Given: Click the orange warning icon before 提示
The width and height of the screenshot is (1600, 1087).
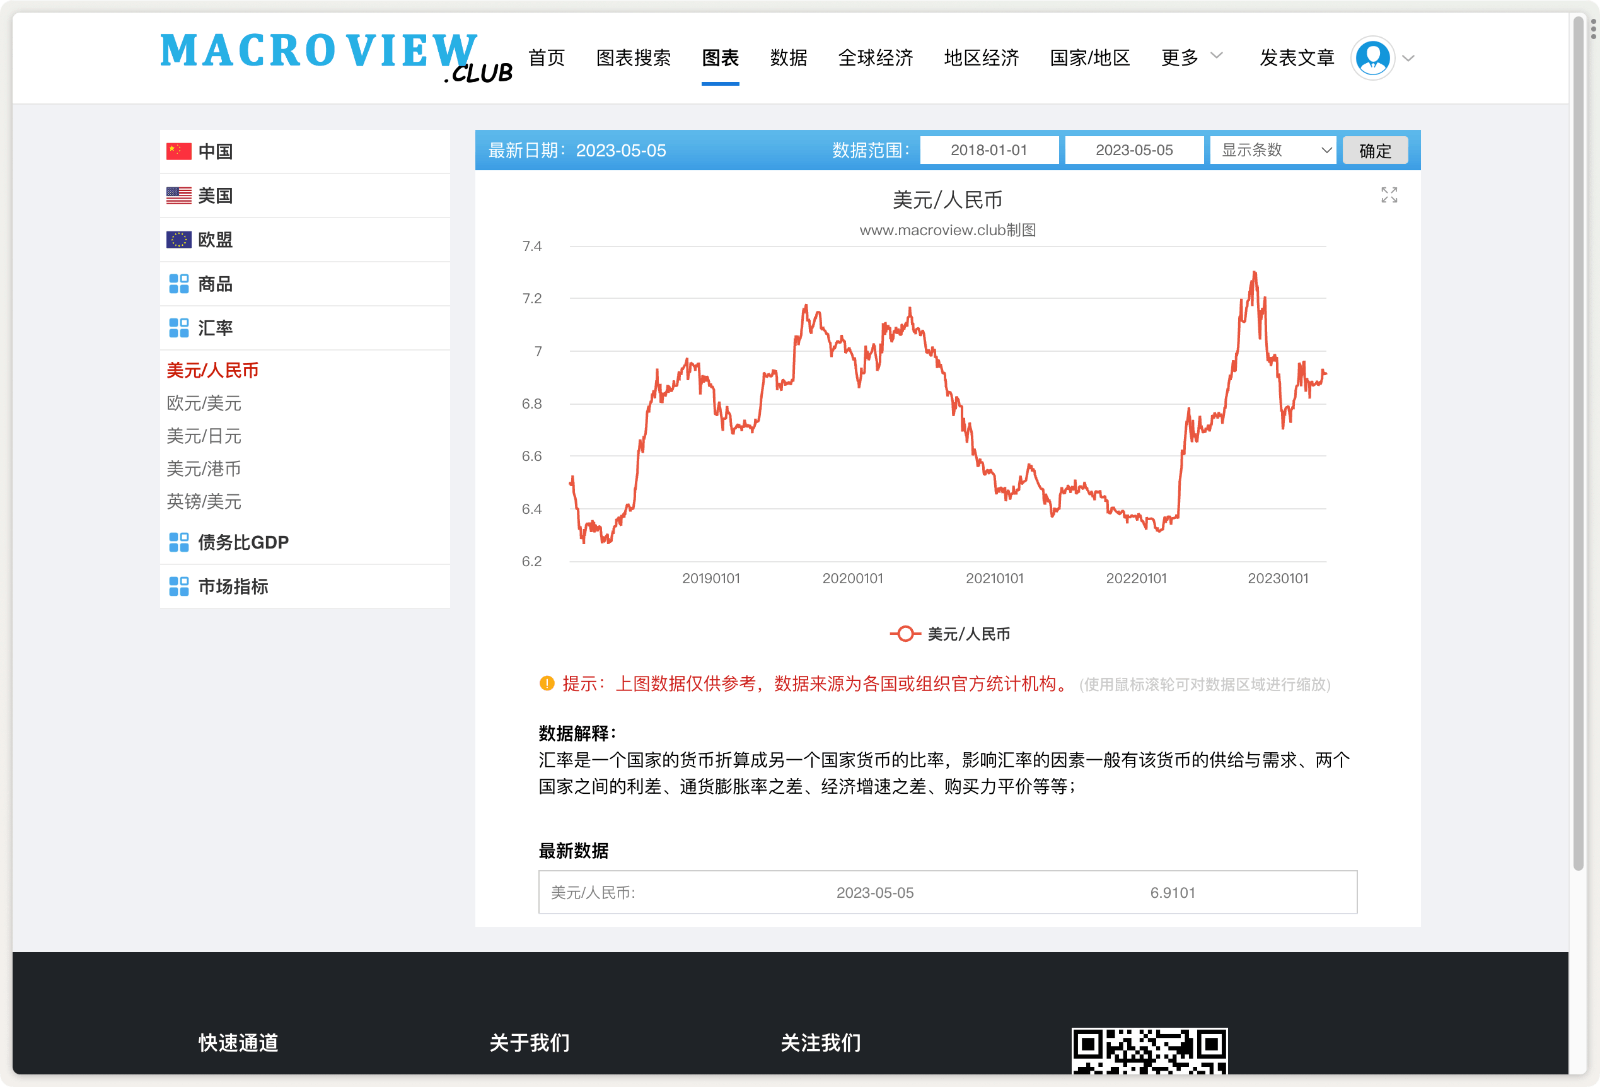Looking at the screenshot, I should [x=546, y=685].
